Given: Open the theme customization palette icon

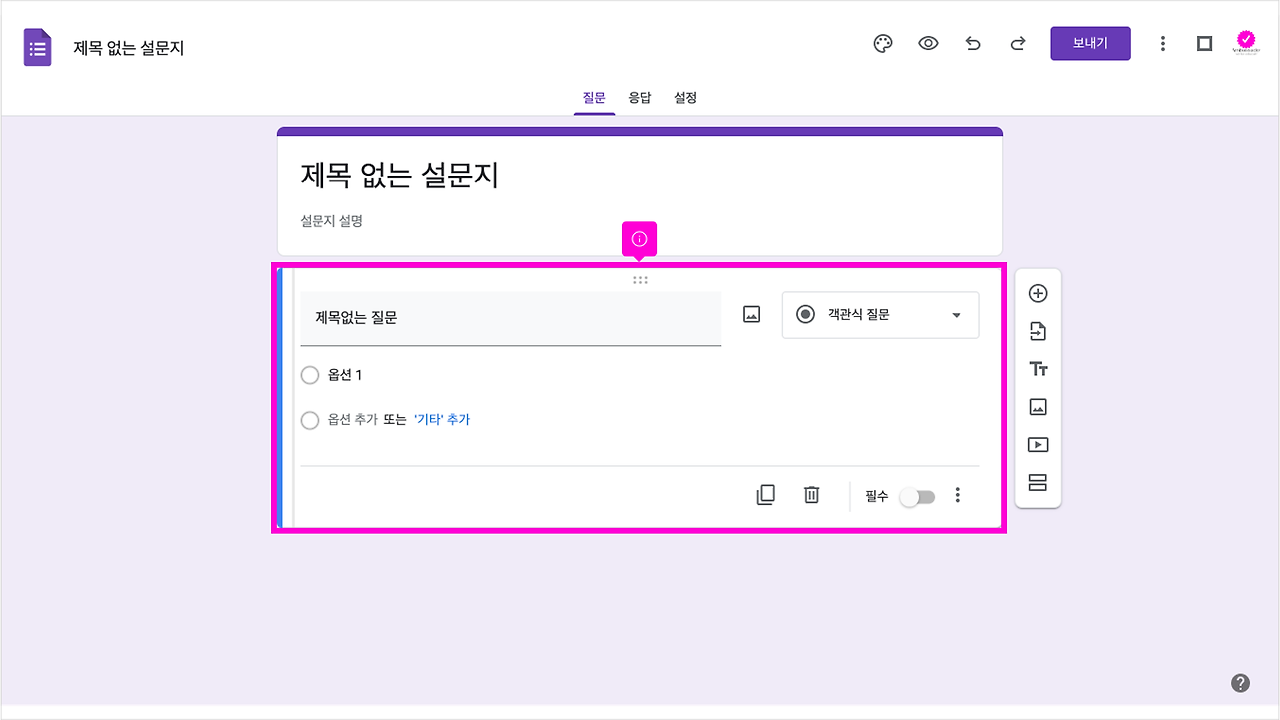Looking at the screenshot, I should [x=882, y=43].
